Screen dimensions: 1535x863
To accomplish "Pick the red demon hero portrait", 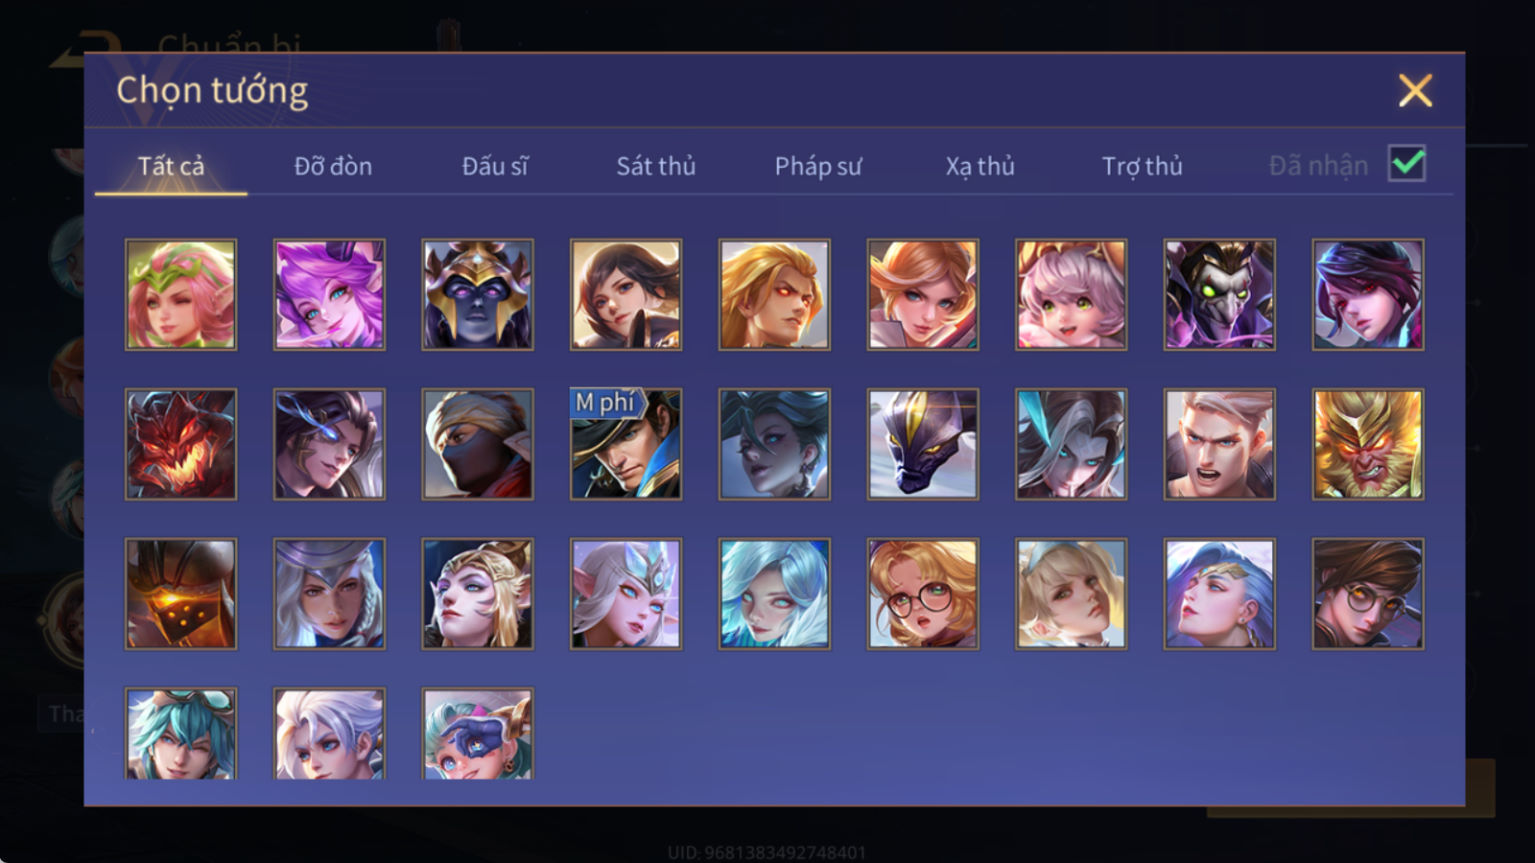I will [181, 444].
